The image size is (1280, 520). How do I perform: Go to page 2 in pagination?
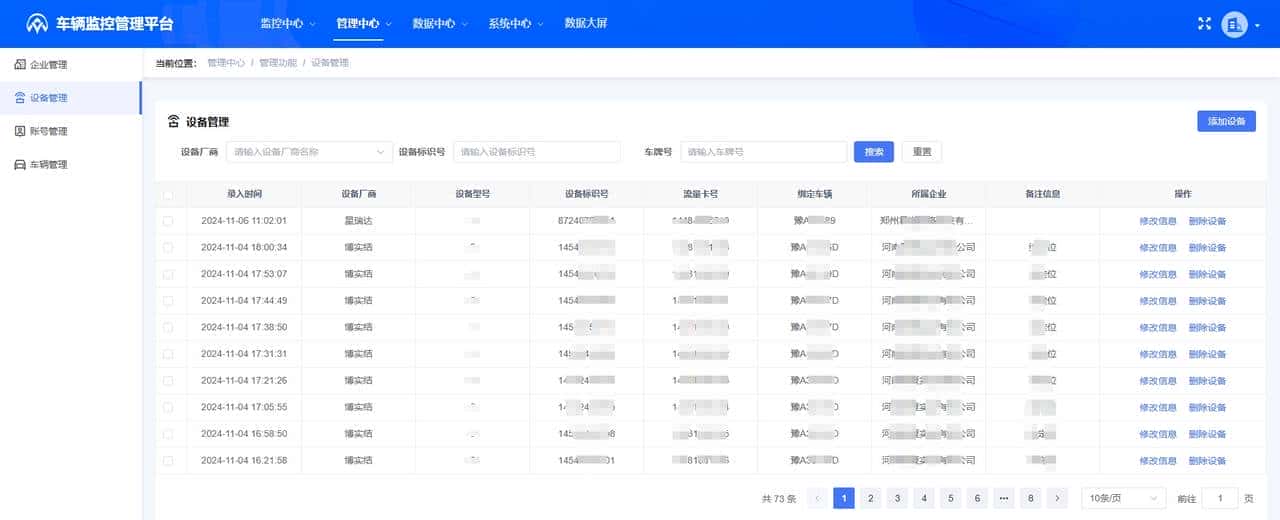coord(870,498)
